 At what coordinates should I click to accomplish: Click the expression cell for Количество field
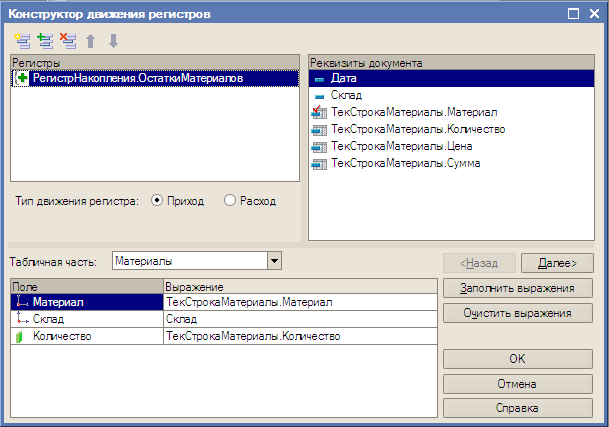300,336
